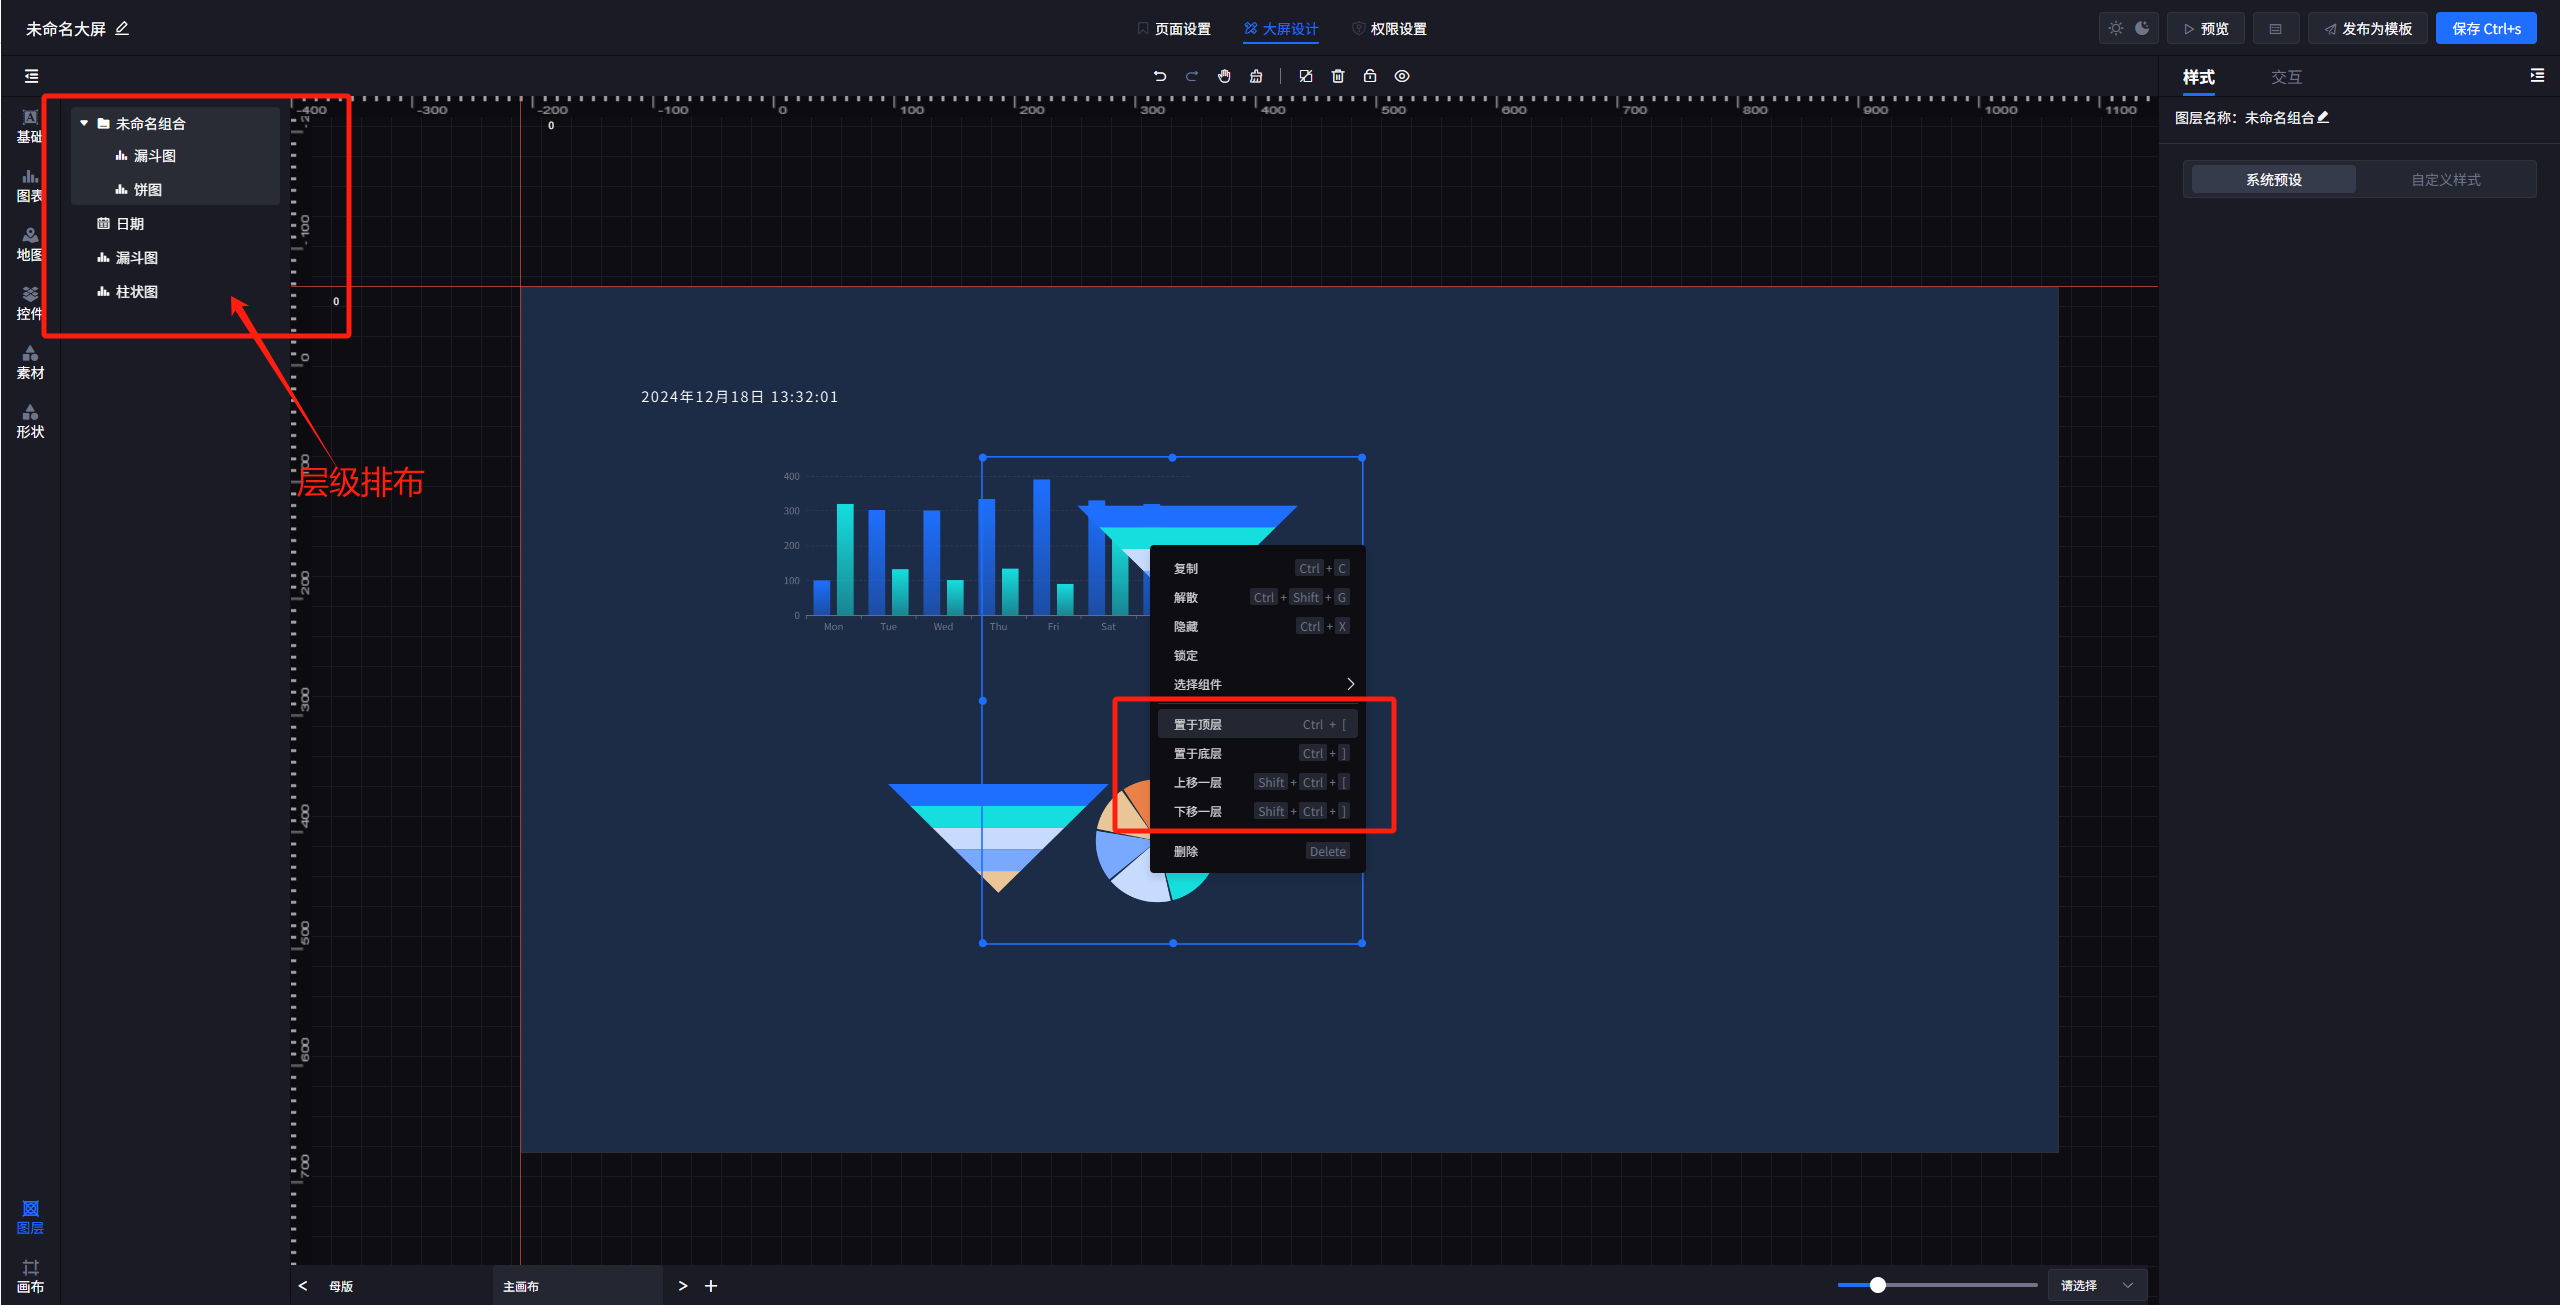
Task: Switch to the 交互 tab
Action: 2286,77
